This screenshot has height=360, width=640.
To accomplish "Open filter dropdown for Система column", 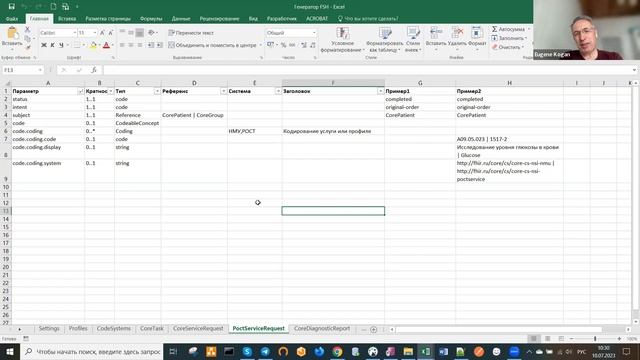I will (x=278, y=91).
